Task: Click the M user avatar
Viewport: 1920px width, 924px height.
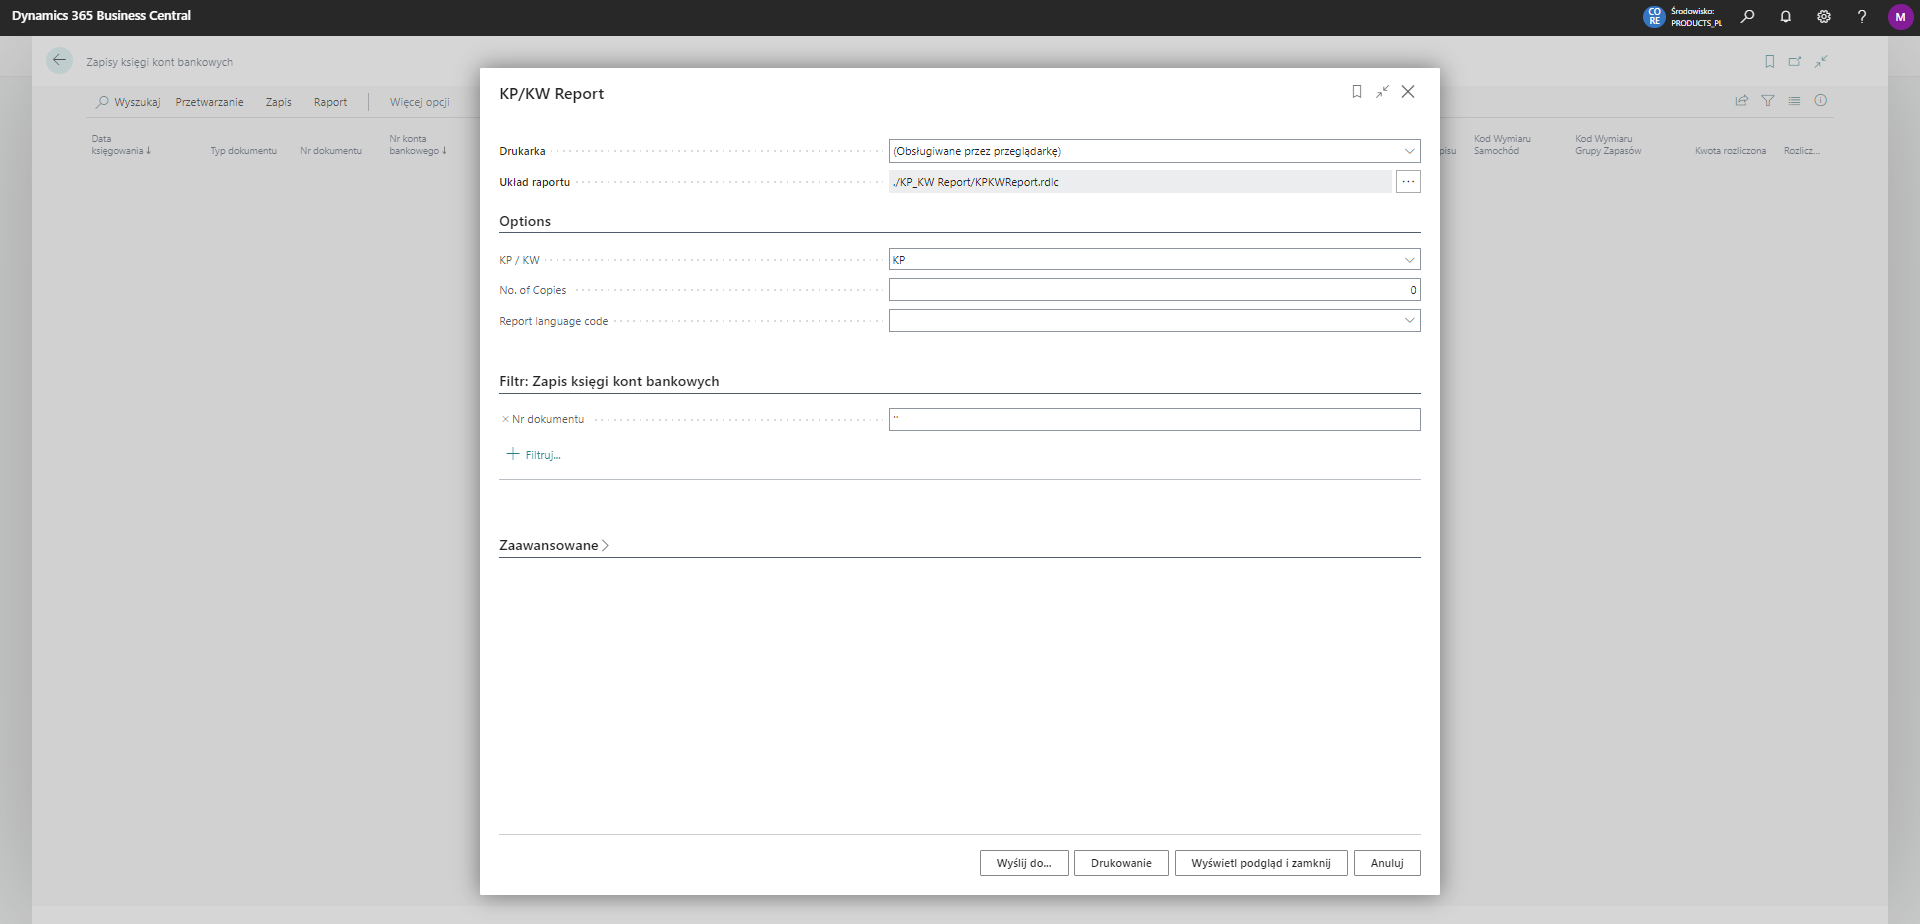Action: pos(1899,17)
